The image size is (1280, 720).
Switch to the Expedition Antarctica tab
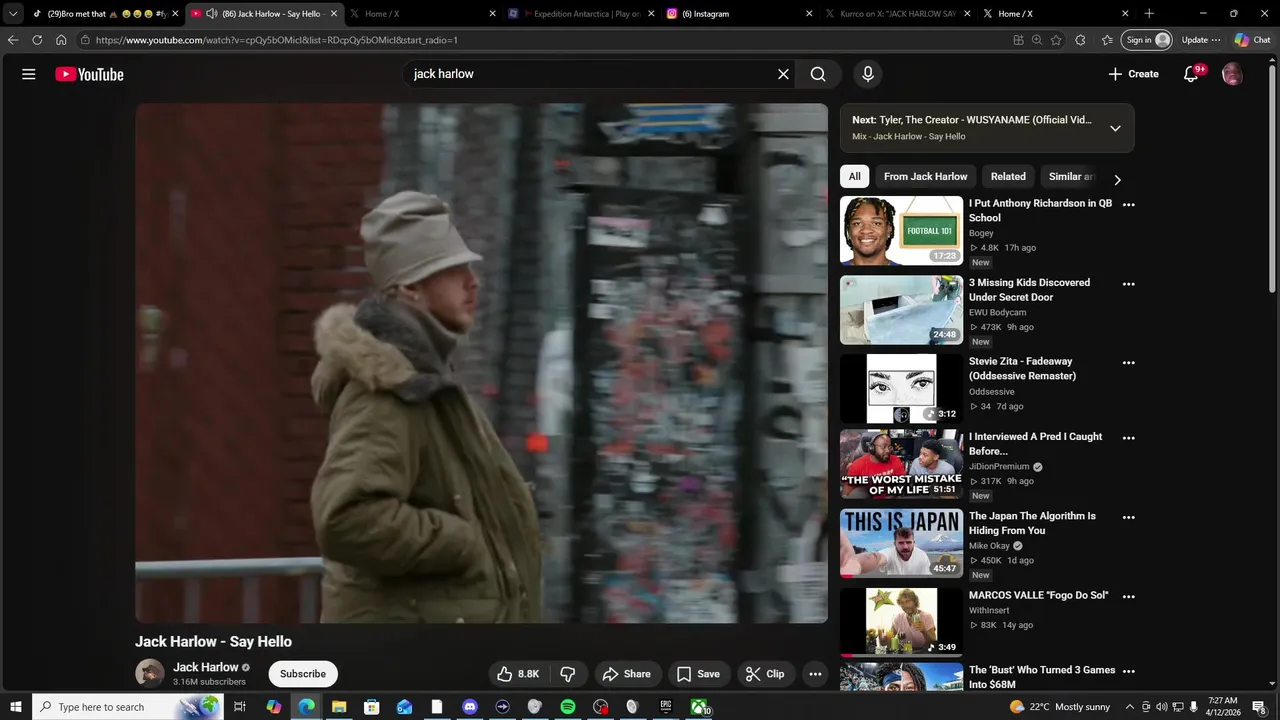[x=580, y=14]
